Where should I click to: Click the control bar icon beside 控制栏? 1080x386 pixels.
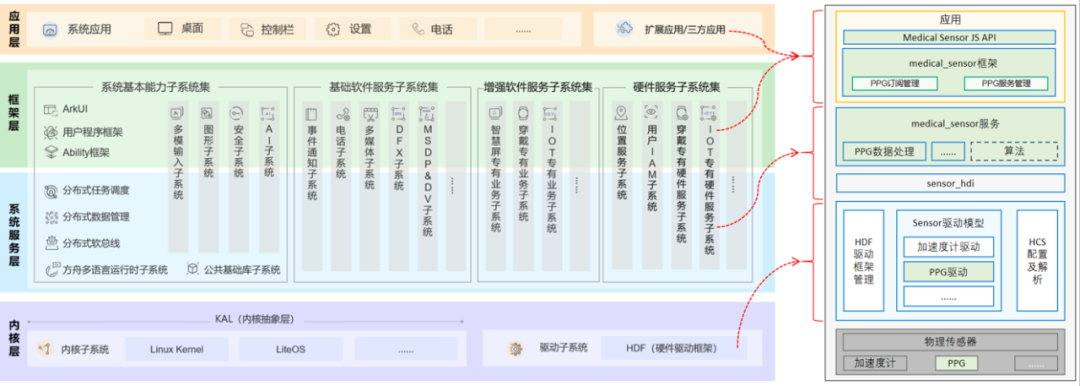(x=248, y=29)
